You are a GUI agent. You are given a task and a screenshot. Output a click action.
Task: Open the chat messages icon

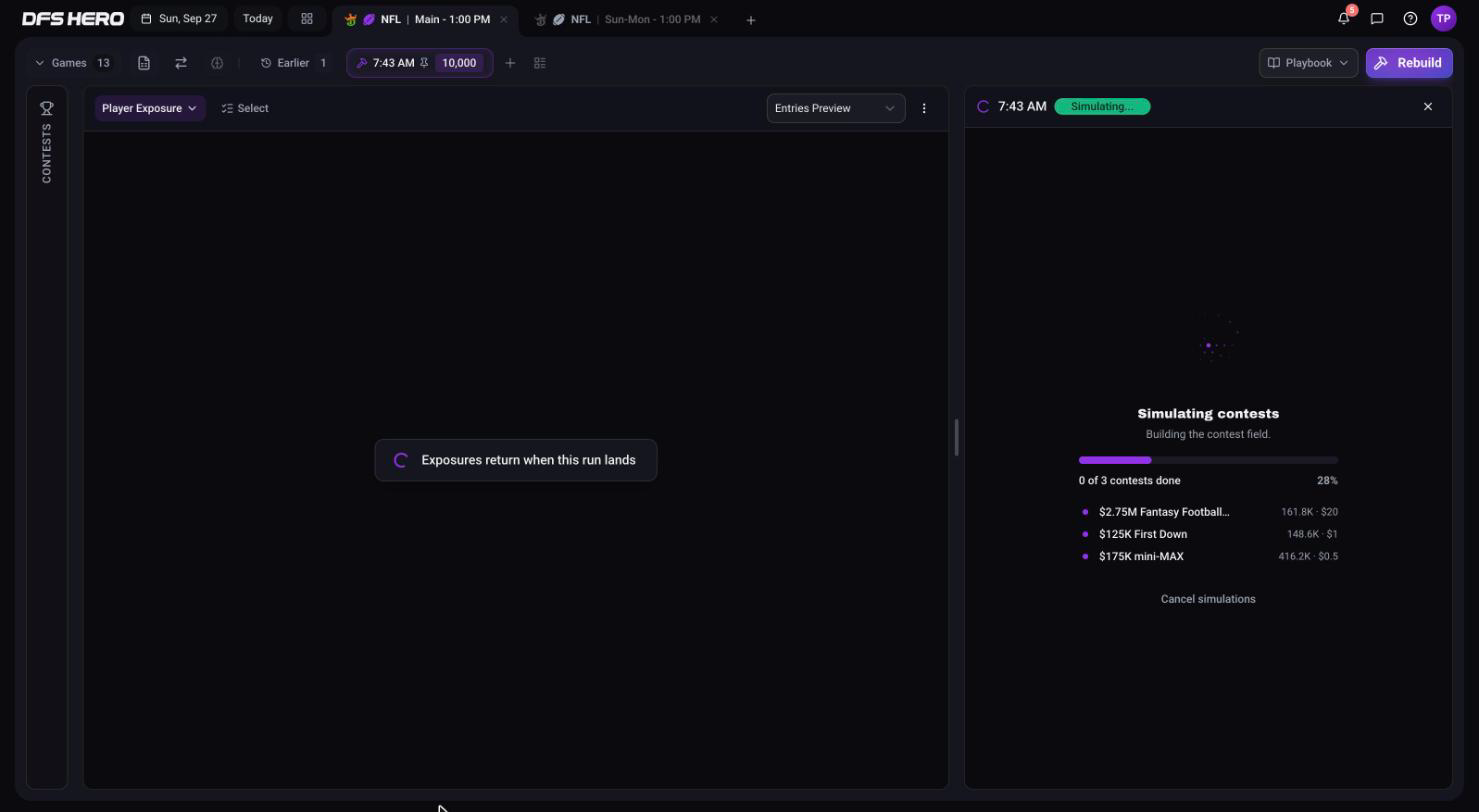[x=1377, y=18]
